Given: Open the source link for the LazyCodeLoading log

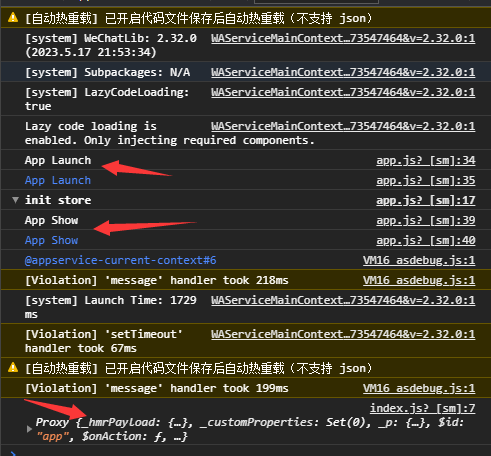Looking at the screenshot, I should coord(343,92).
